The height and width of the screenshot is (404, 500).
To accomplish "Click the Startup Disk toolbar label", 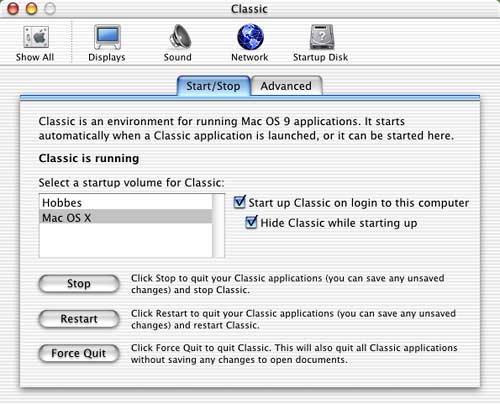I will pos(320,57).
